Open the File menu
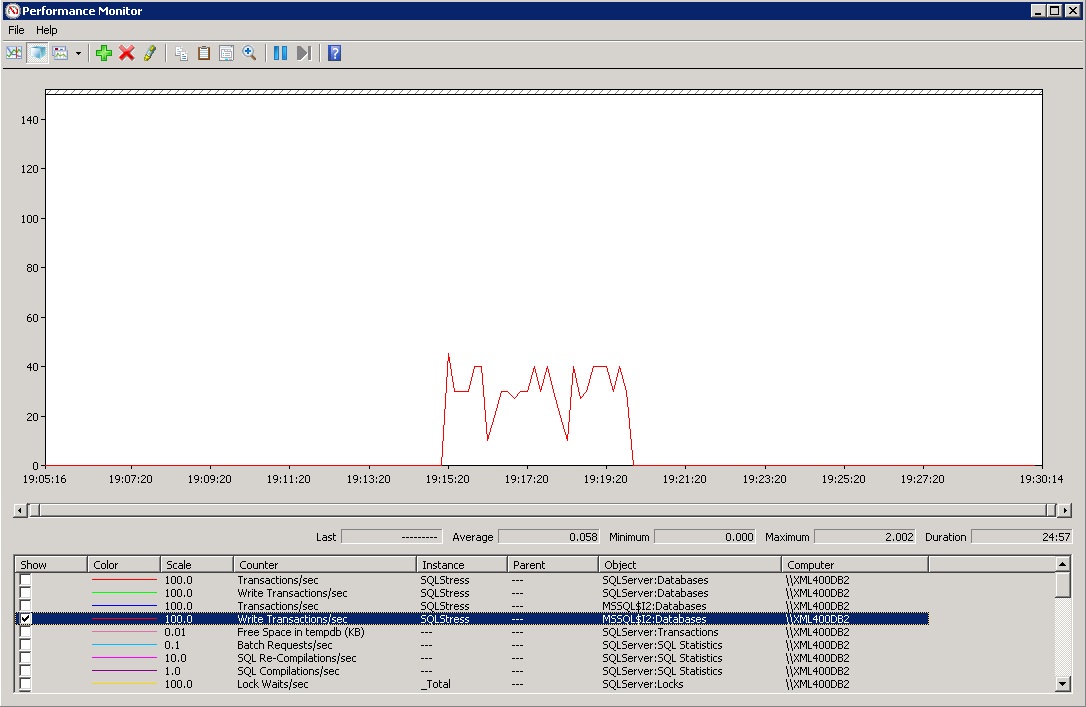This screenshot has width=1086, height=707. (16, 30)
